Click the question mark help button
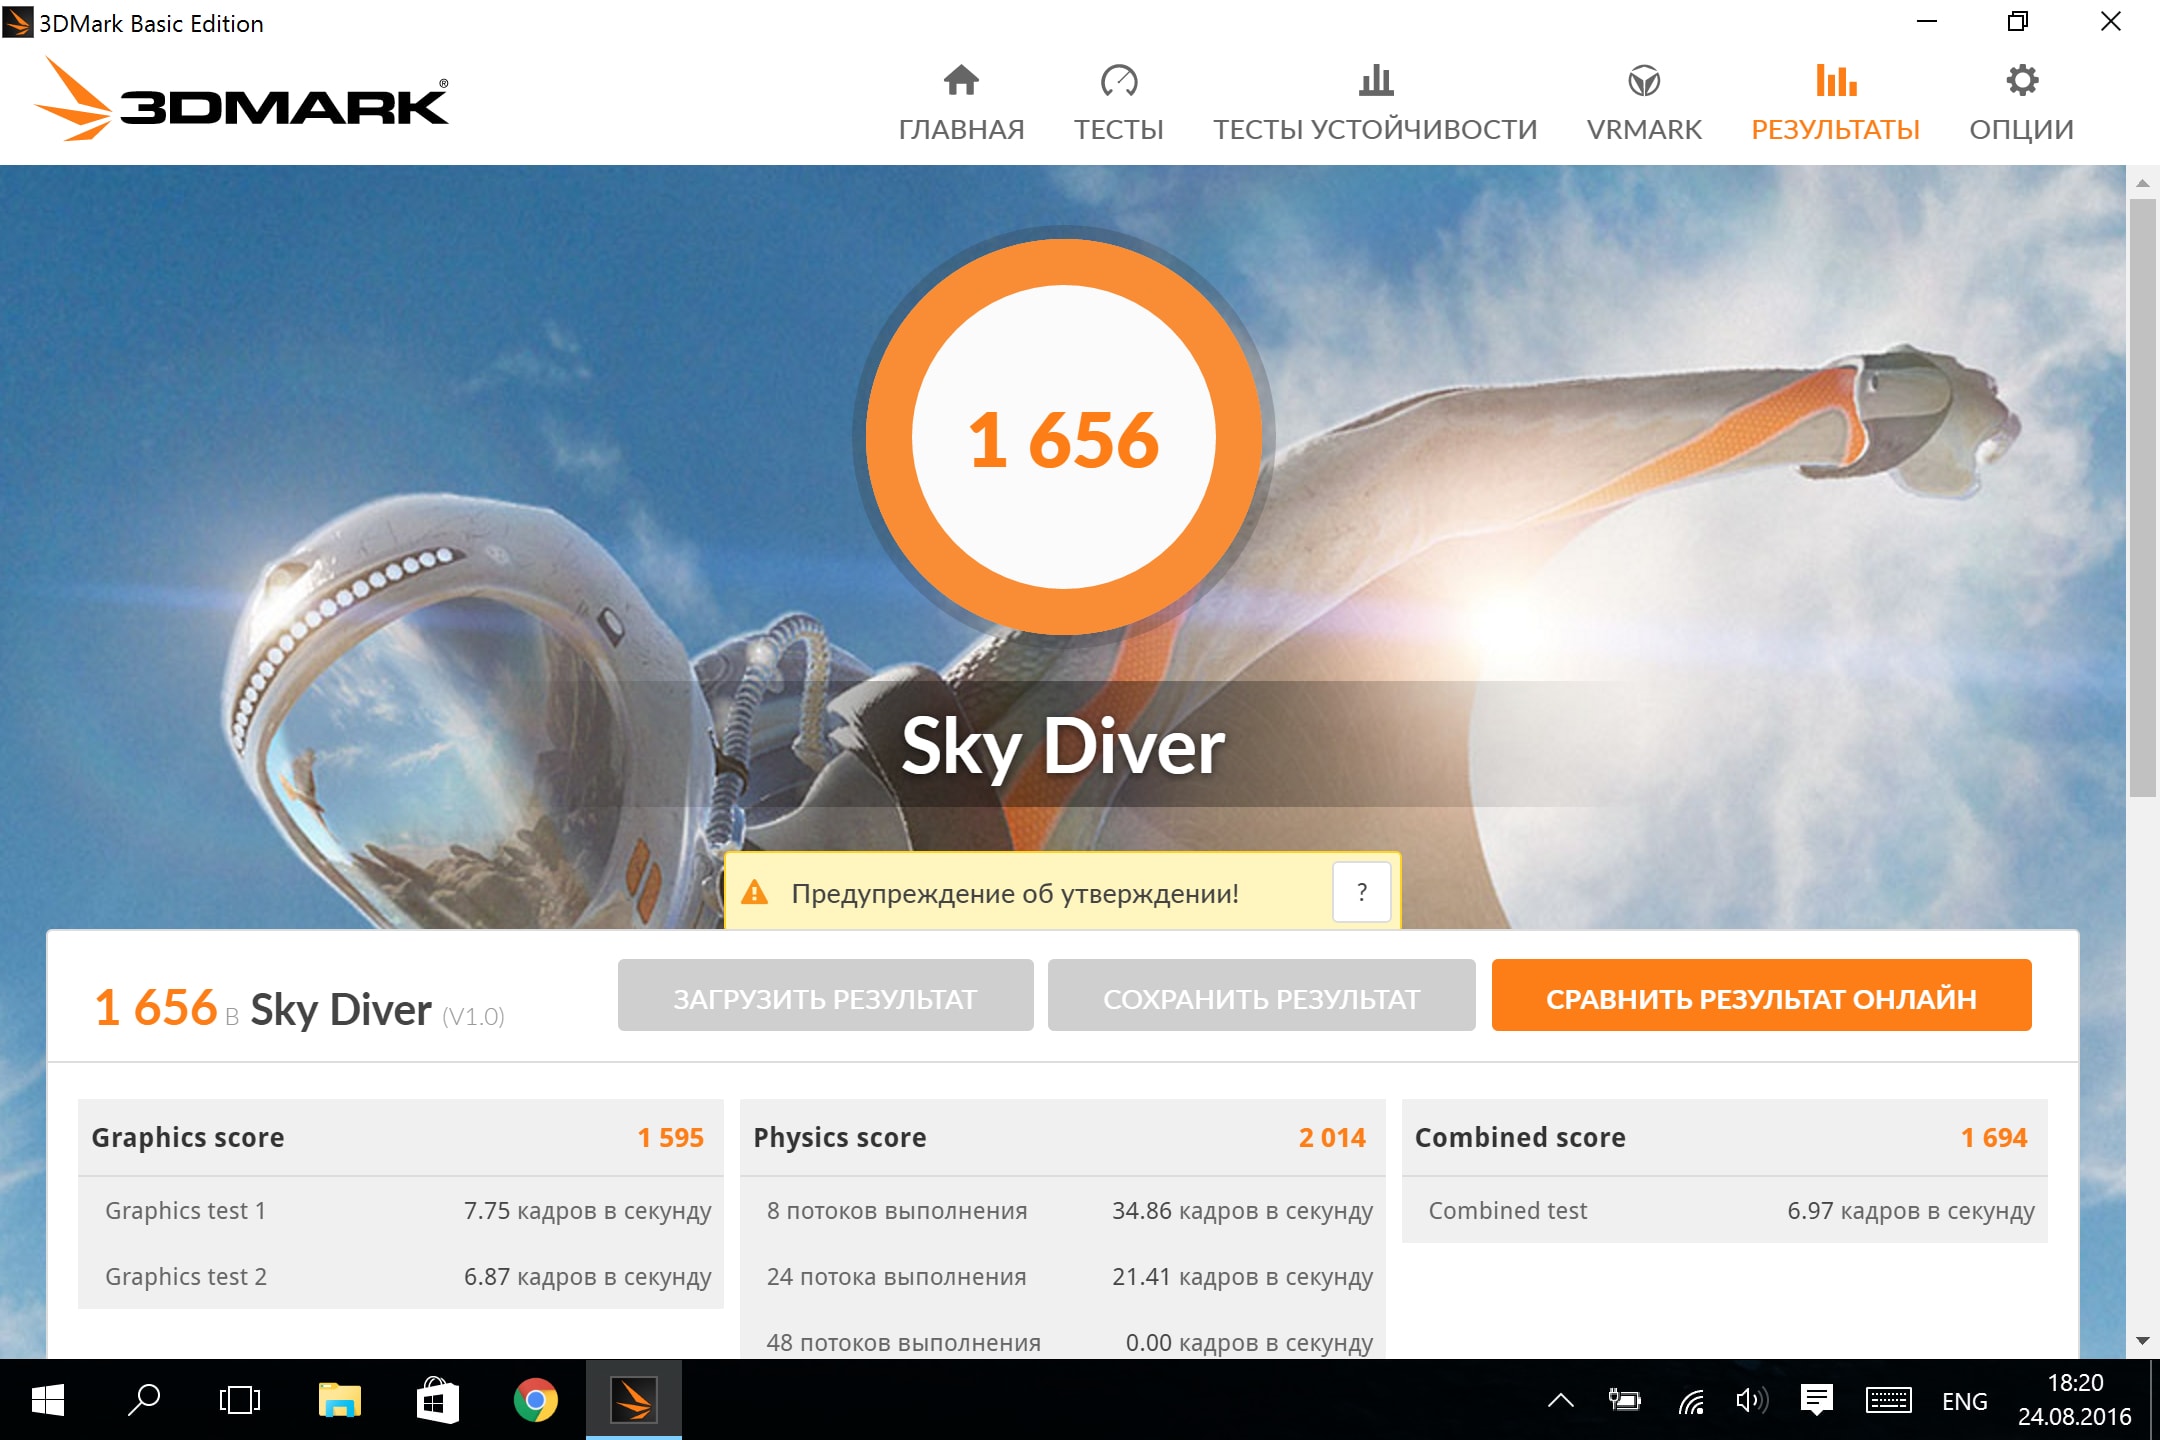 [1361, 892]
